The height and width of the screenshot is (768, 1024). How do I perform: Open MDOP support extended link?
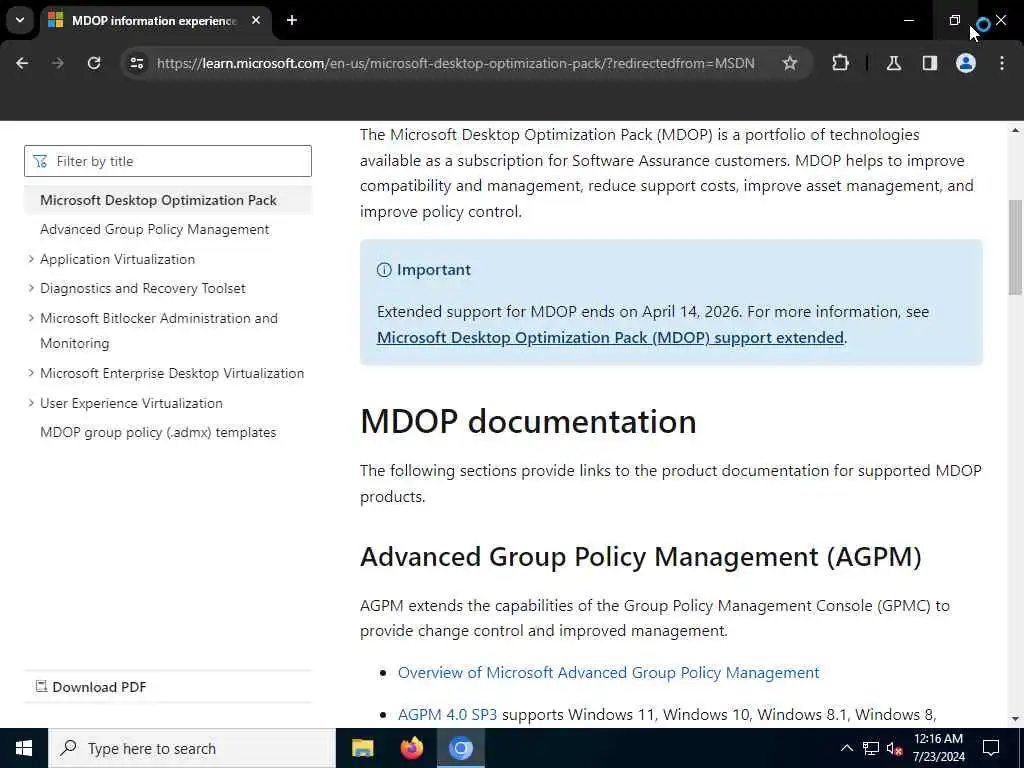[x=610, y=338]
